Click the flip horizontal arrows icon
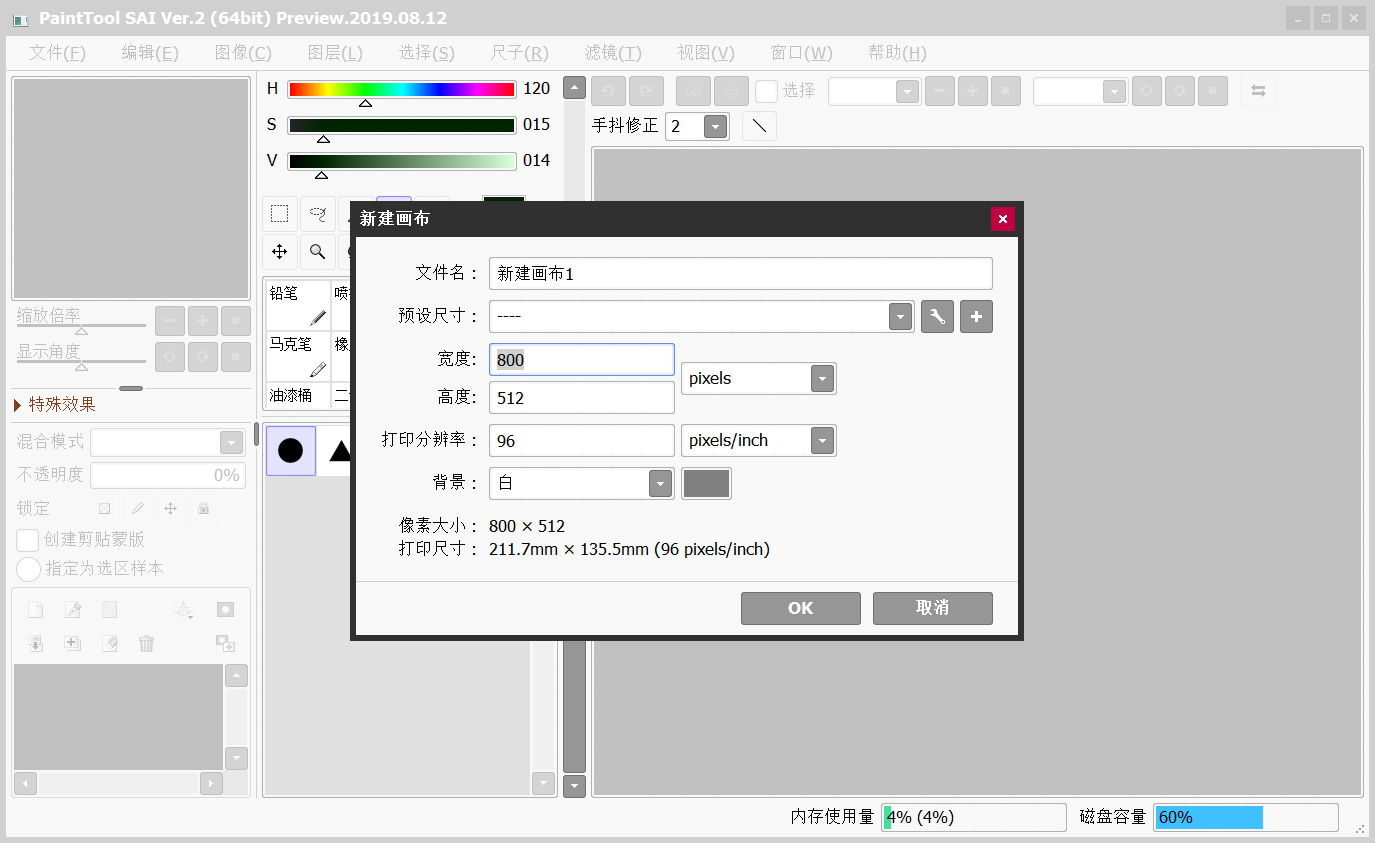1375x843 pixels. click(x=1258, y=91)
